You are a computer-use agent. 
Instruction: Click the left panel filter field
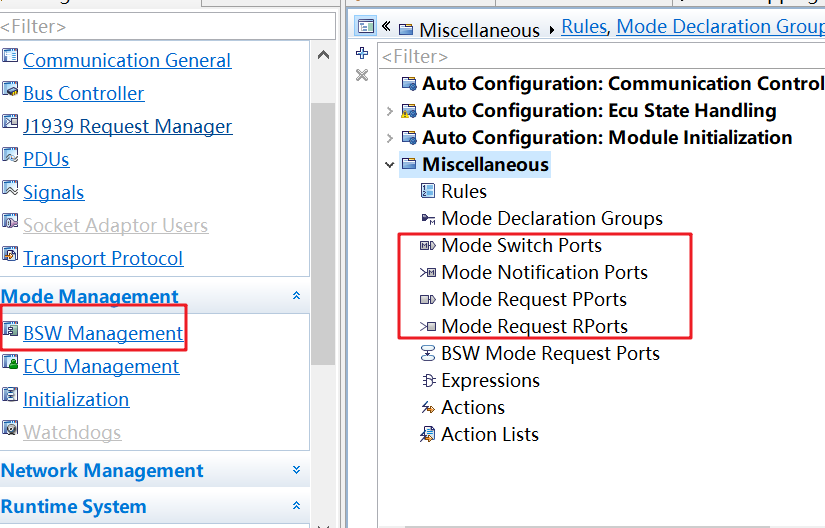tap(168, 27)
